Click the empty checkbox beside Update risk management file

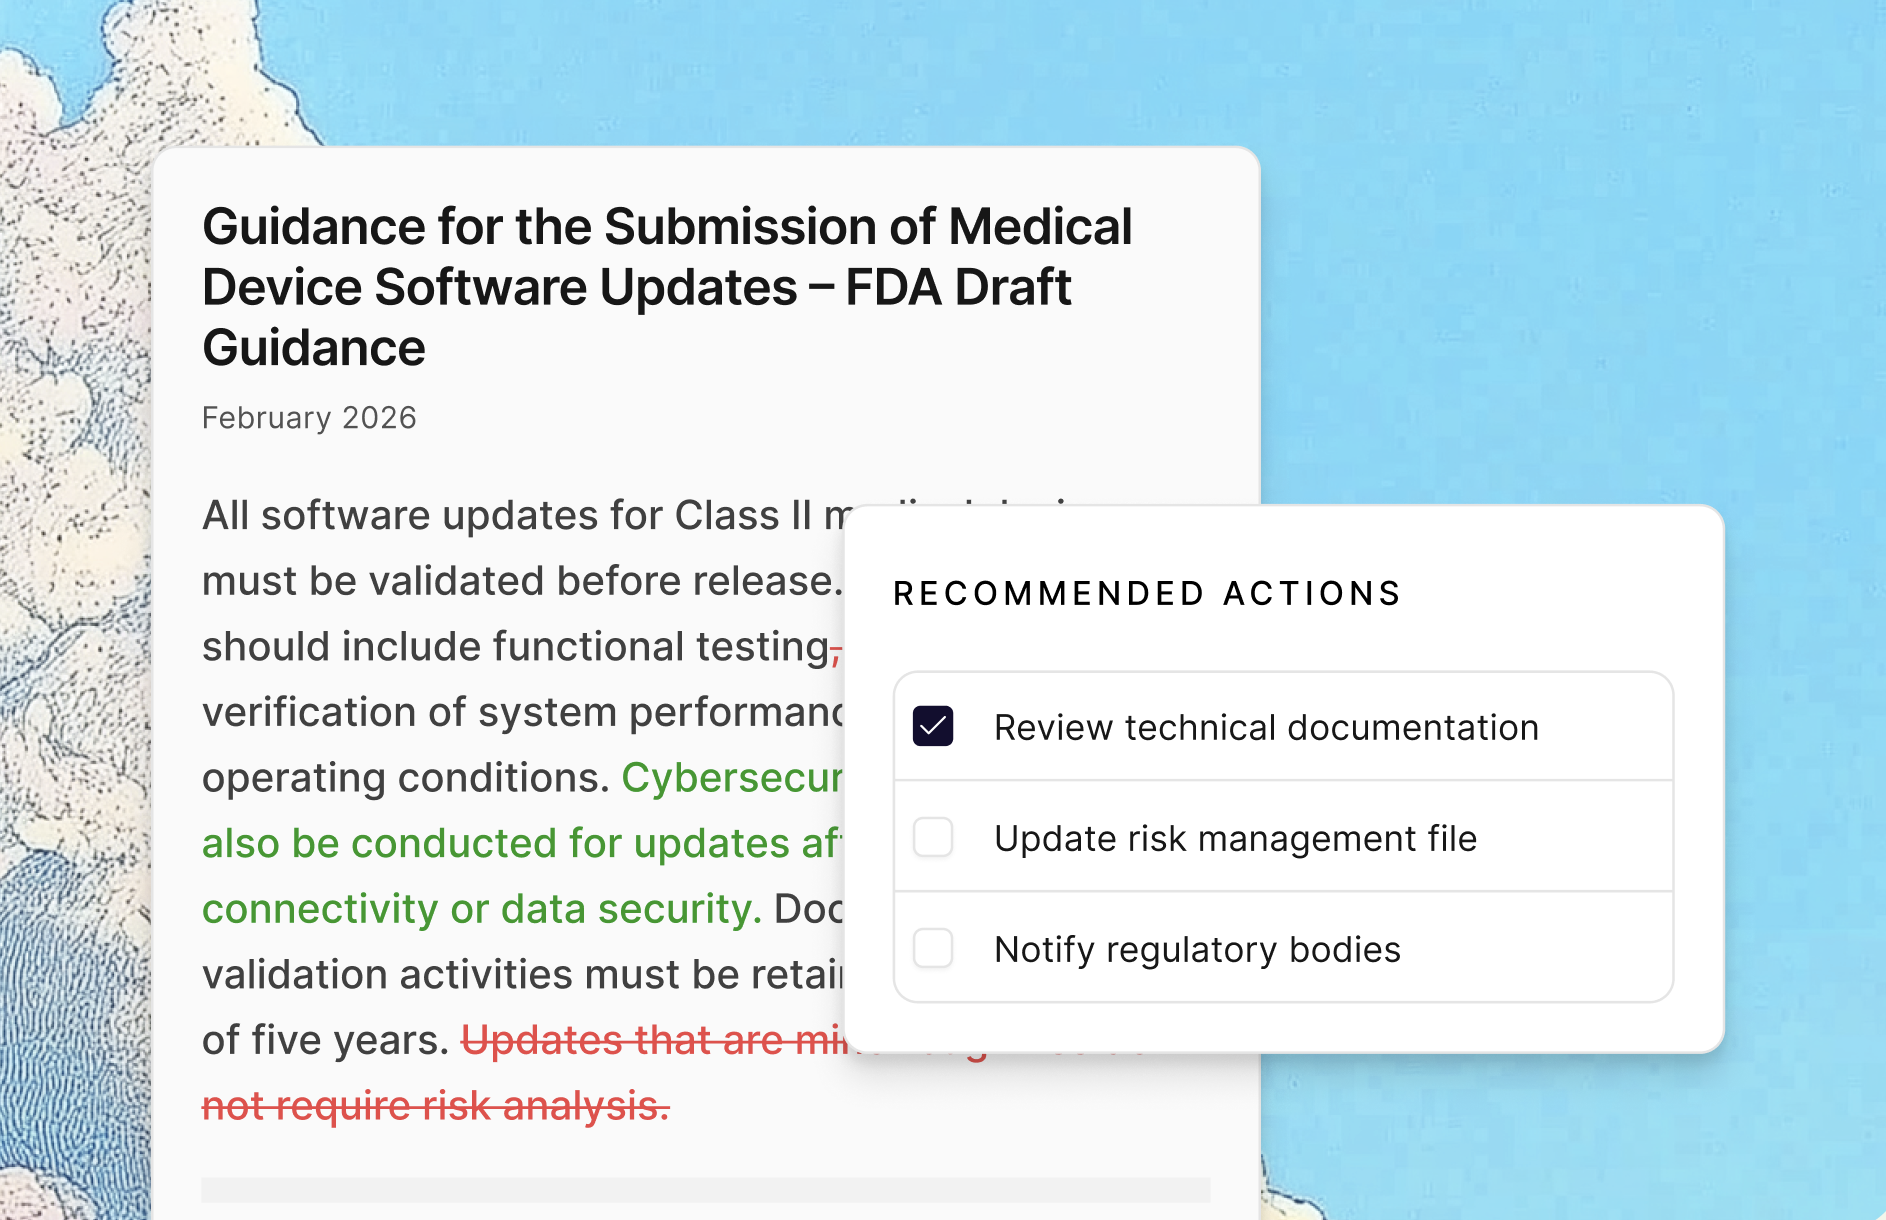pos(933,838)
